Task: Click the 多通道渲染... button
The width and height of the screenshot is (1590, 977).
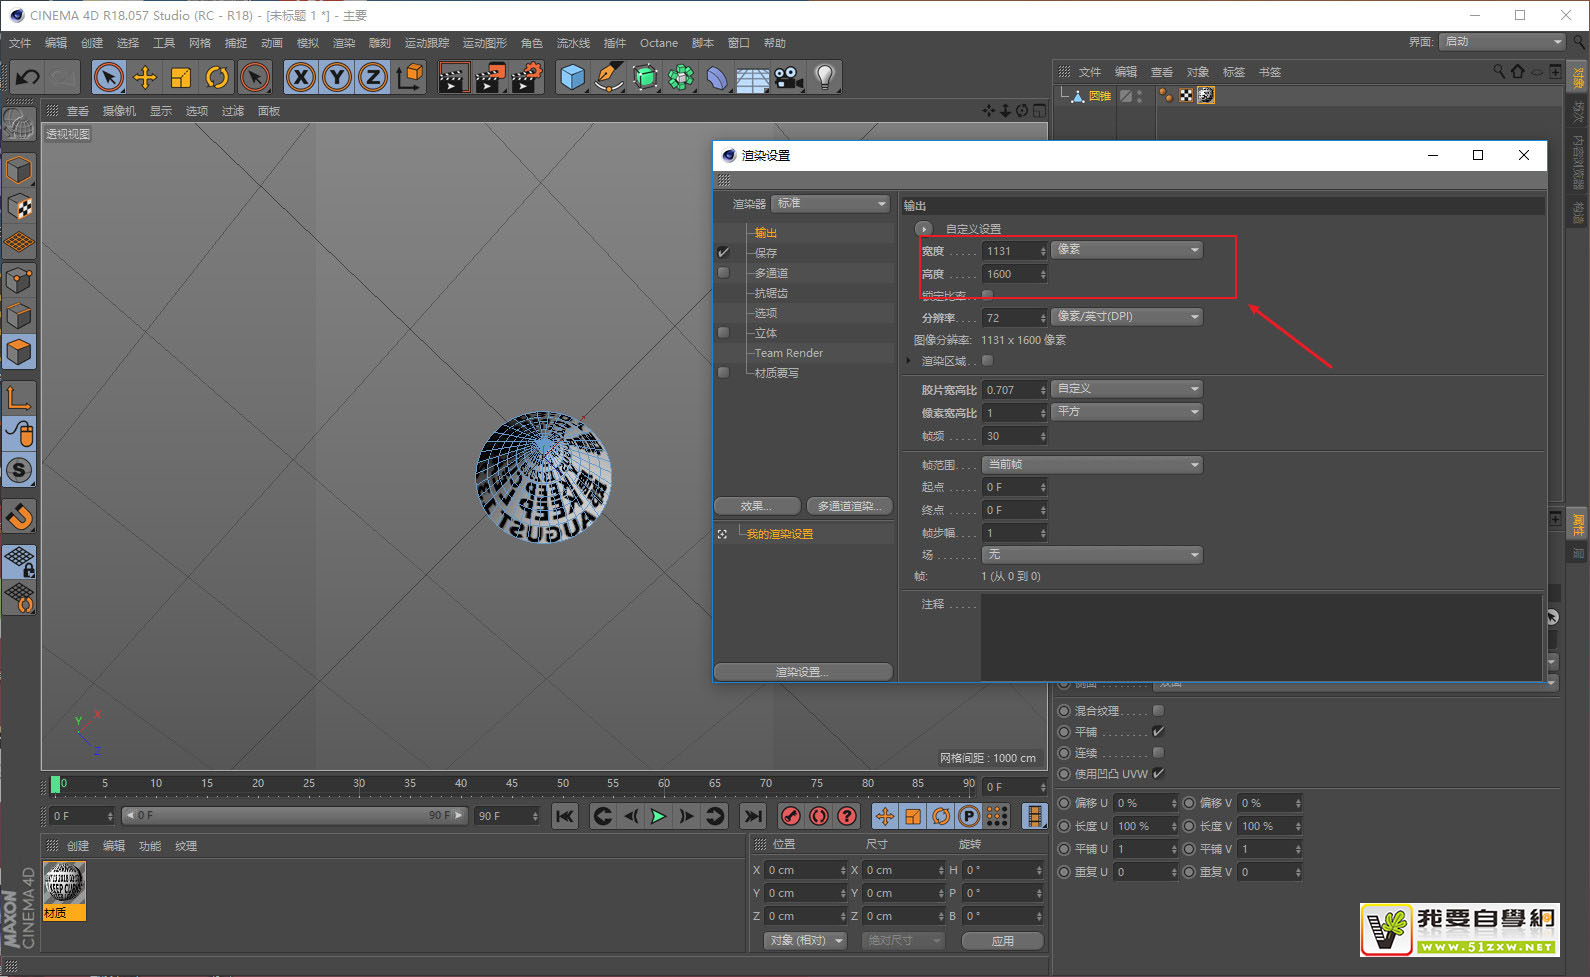Action: point(850,506)
